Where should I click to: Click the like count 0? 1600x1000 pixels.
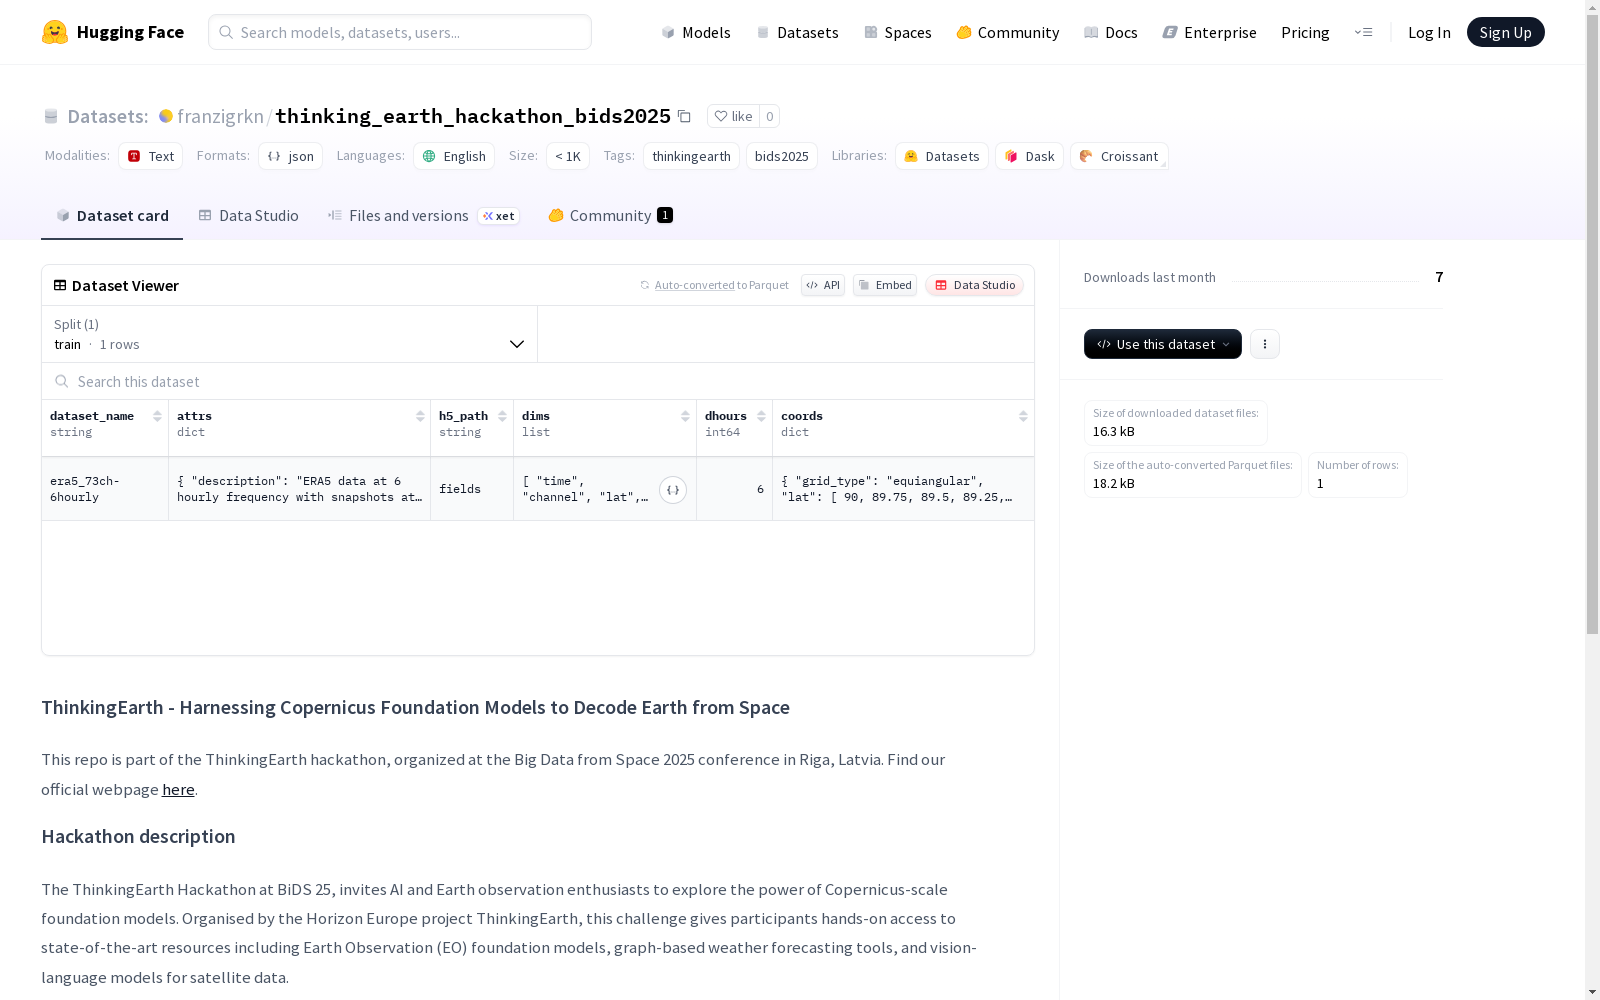pyautogui.click(x=769, y=116)
